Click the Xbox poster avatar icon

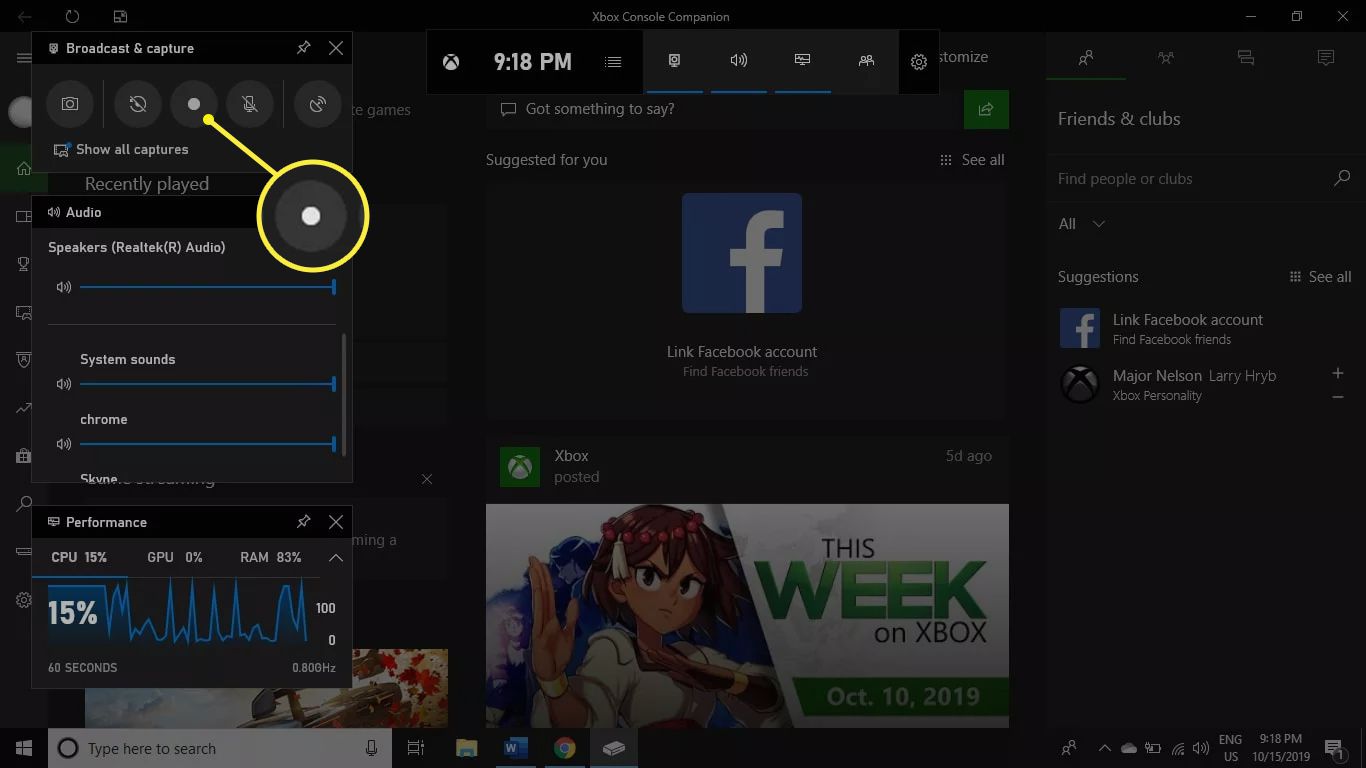(520, 466)
